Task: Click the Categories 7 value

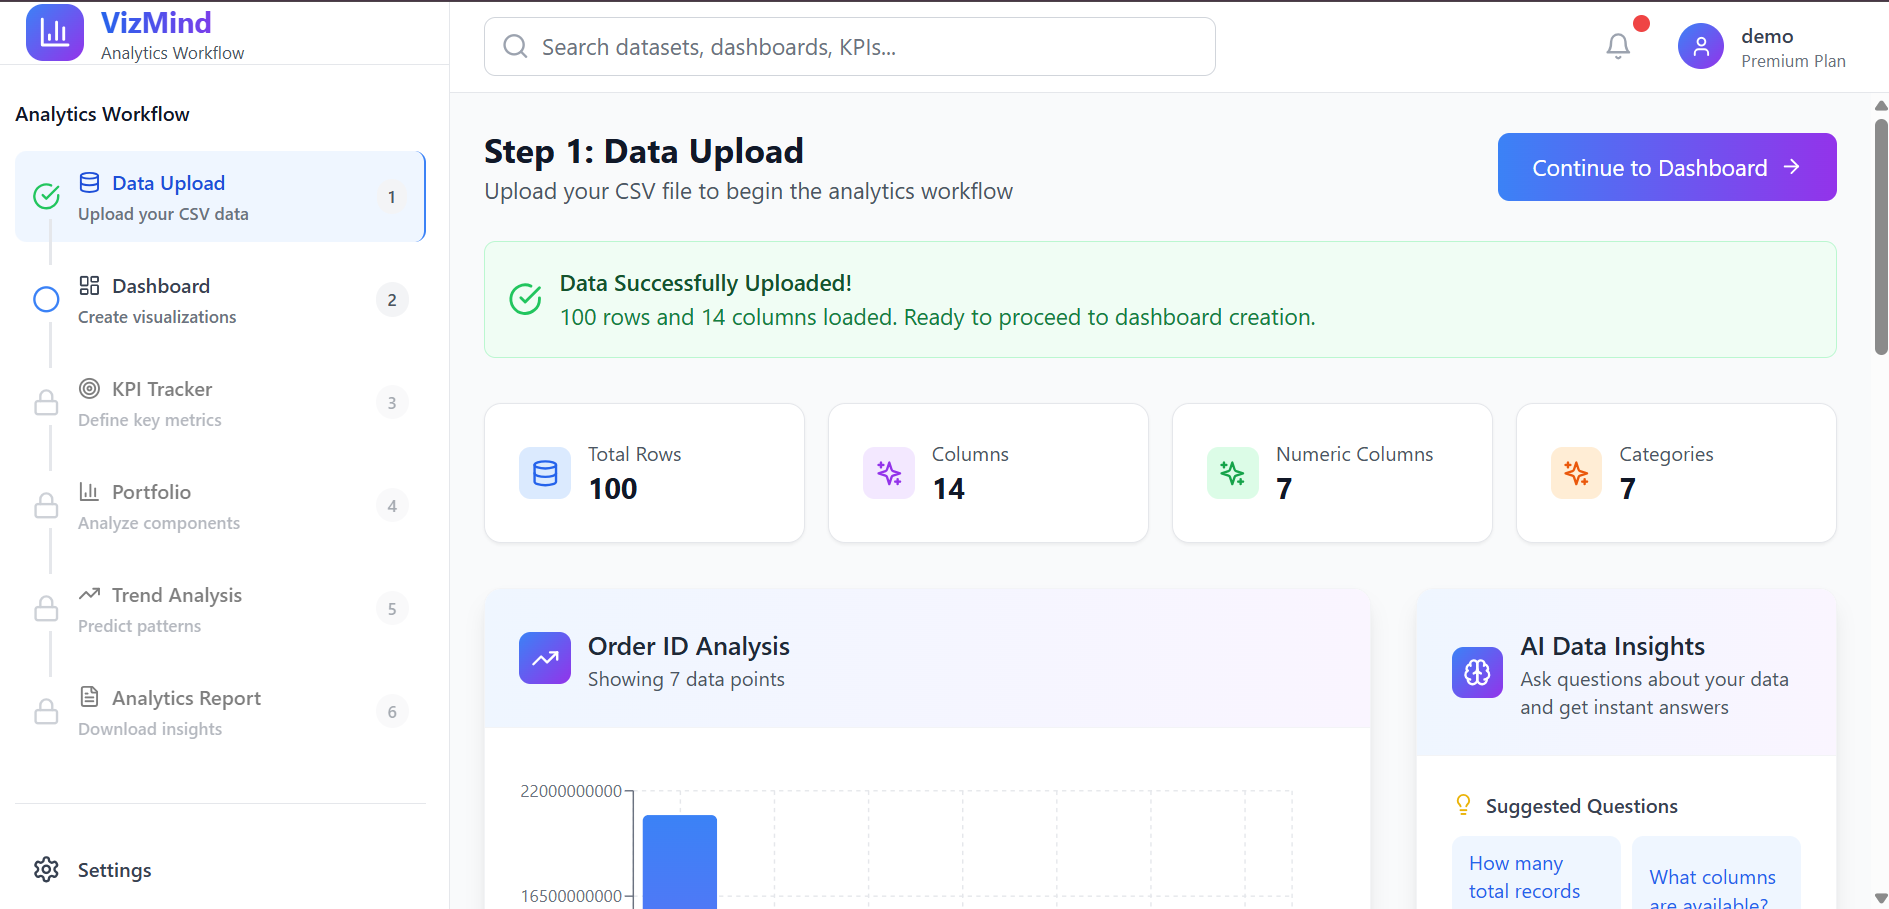Action: (1628, 489)
